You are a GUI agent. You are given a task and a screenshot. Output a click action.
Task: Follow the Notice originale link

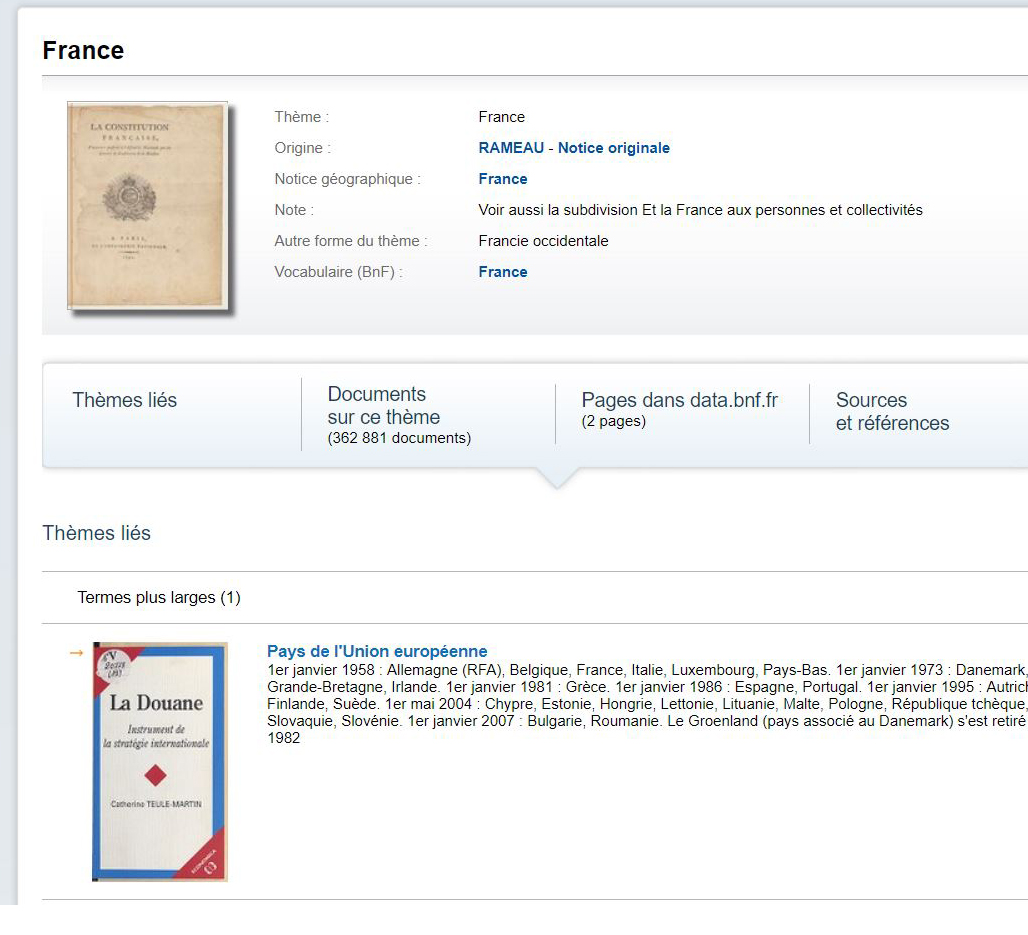613,148
